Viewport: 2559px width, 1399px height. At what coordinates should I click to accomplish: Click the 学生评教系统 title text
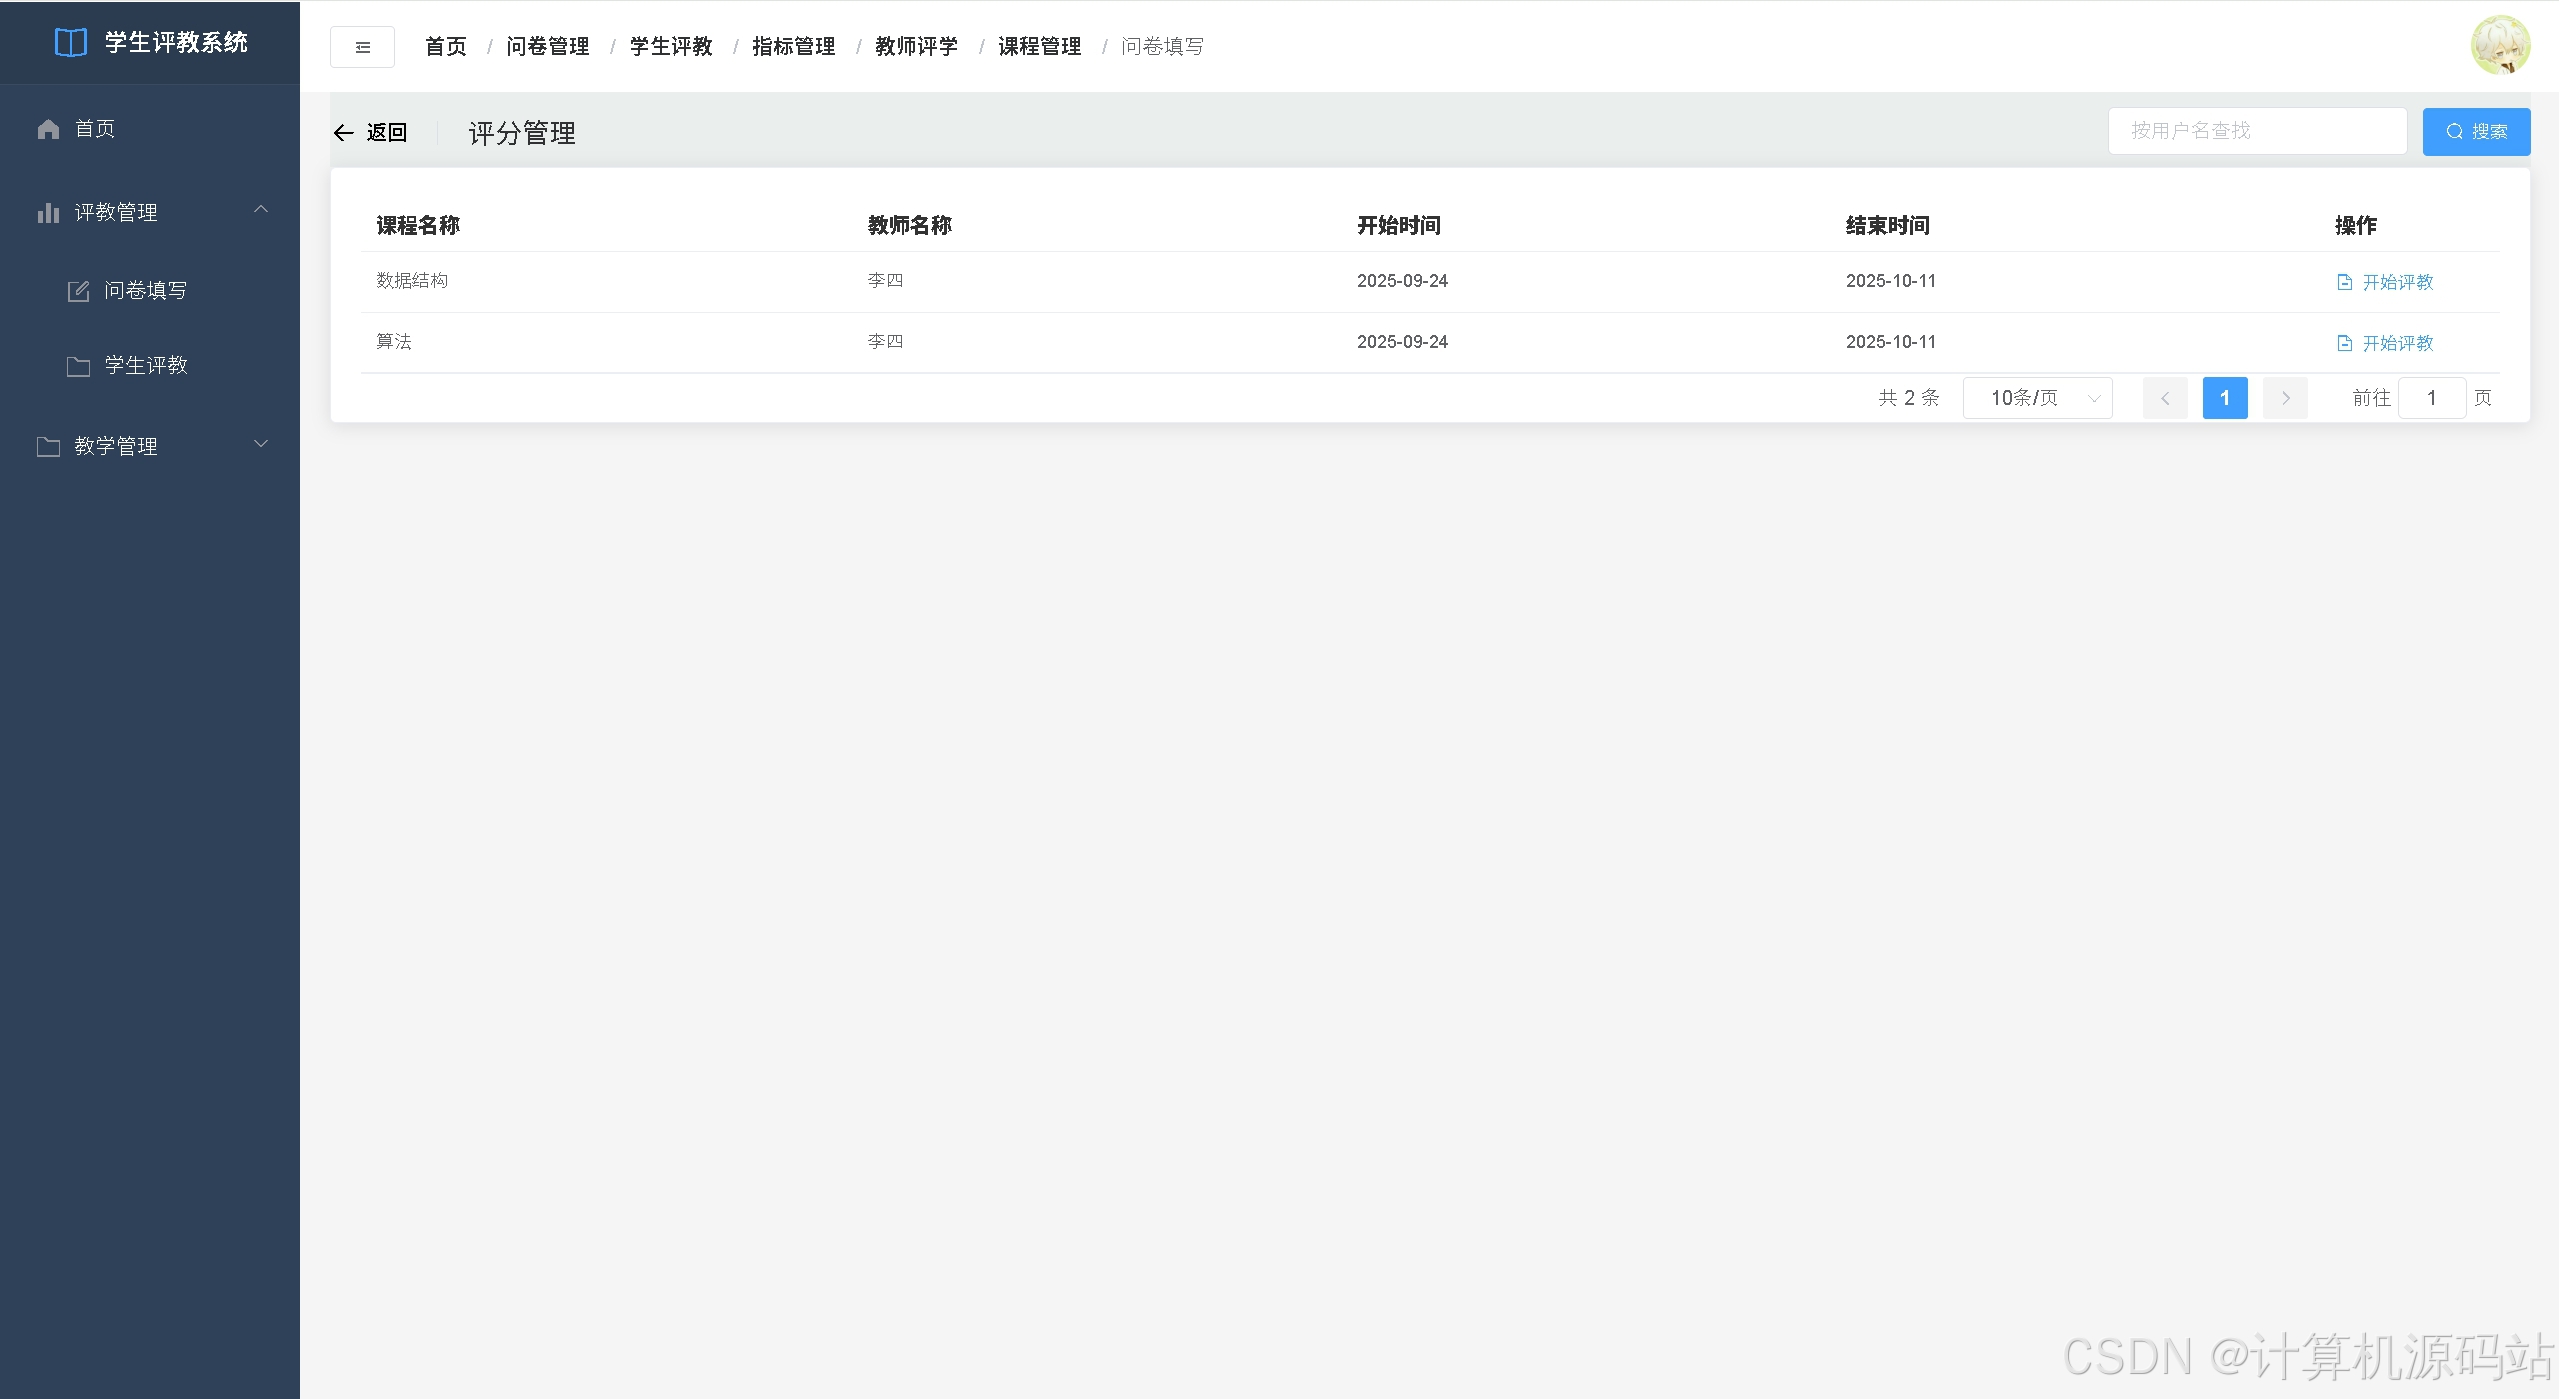click(x=176, y=43)
